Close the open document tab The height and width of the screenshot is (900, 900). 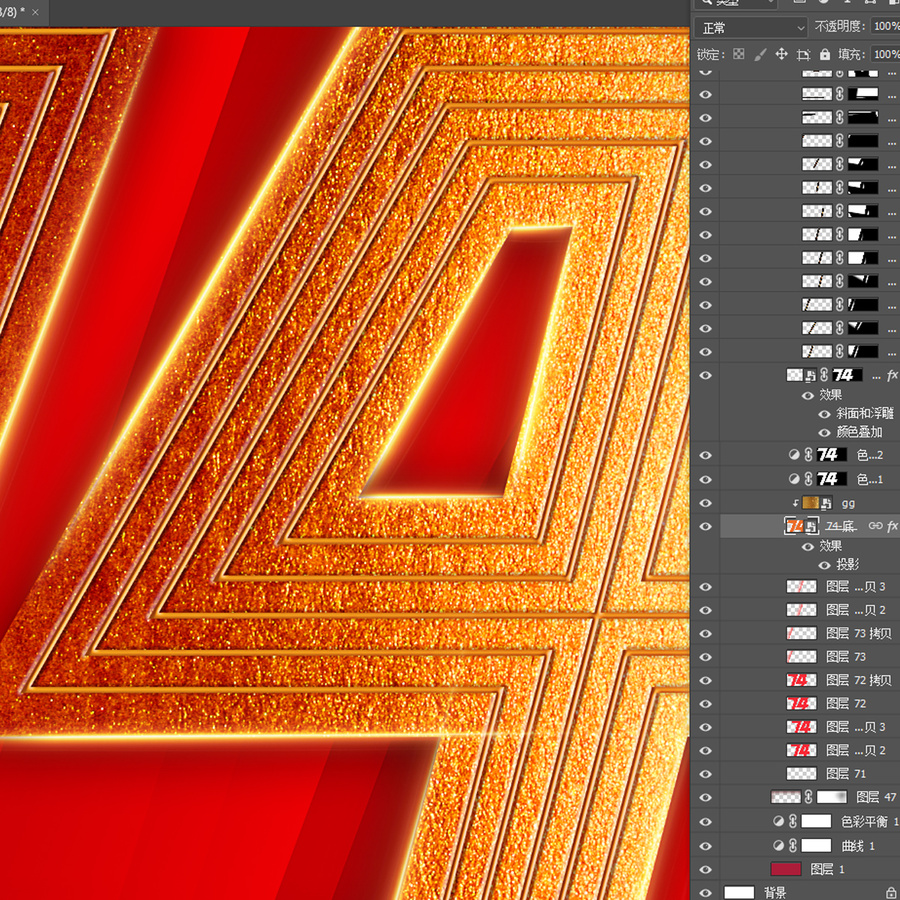[x=35, y=12]
